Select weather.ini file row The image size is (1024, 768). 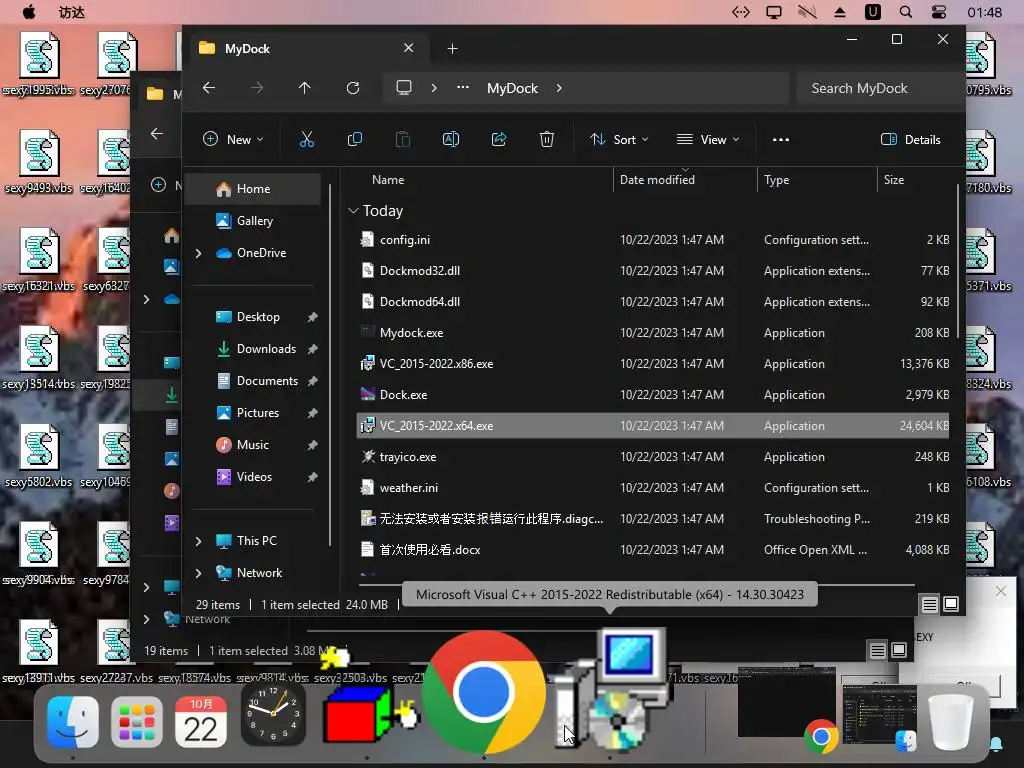tap(653, 488)
